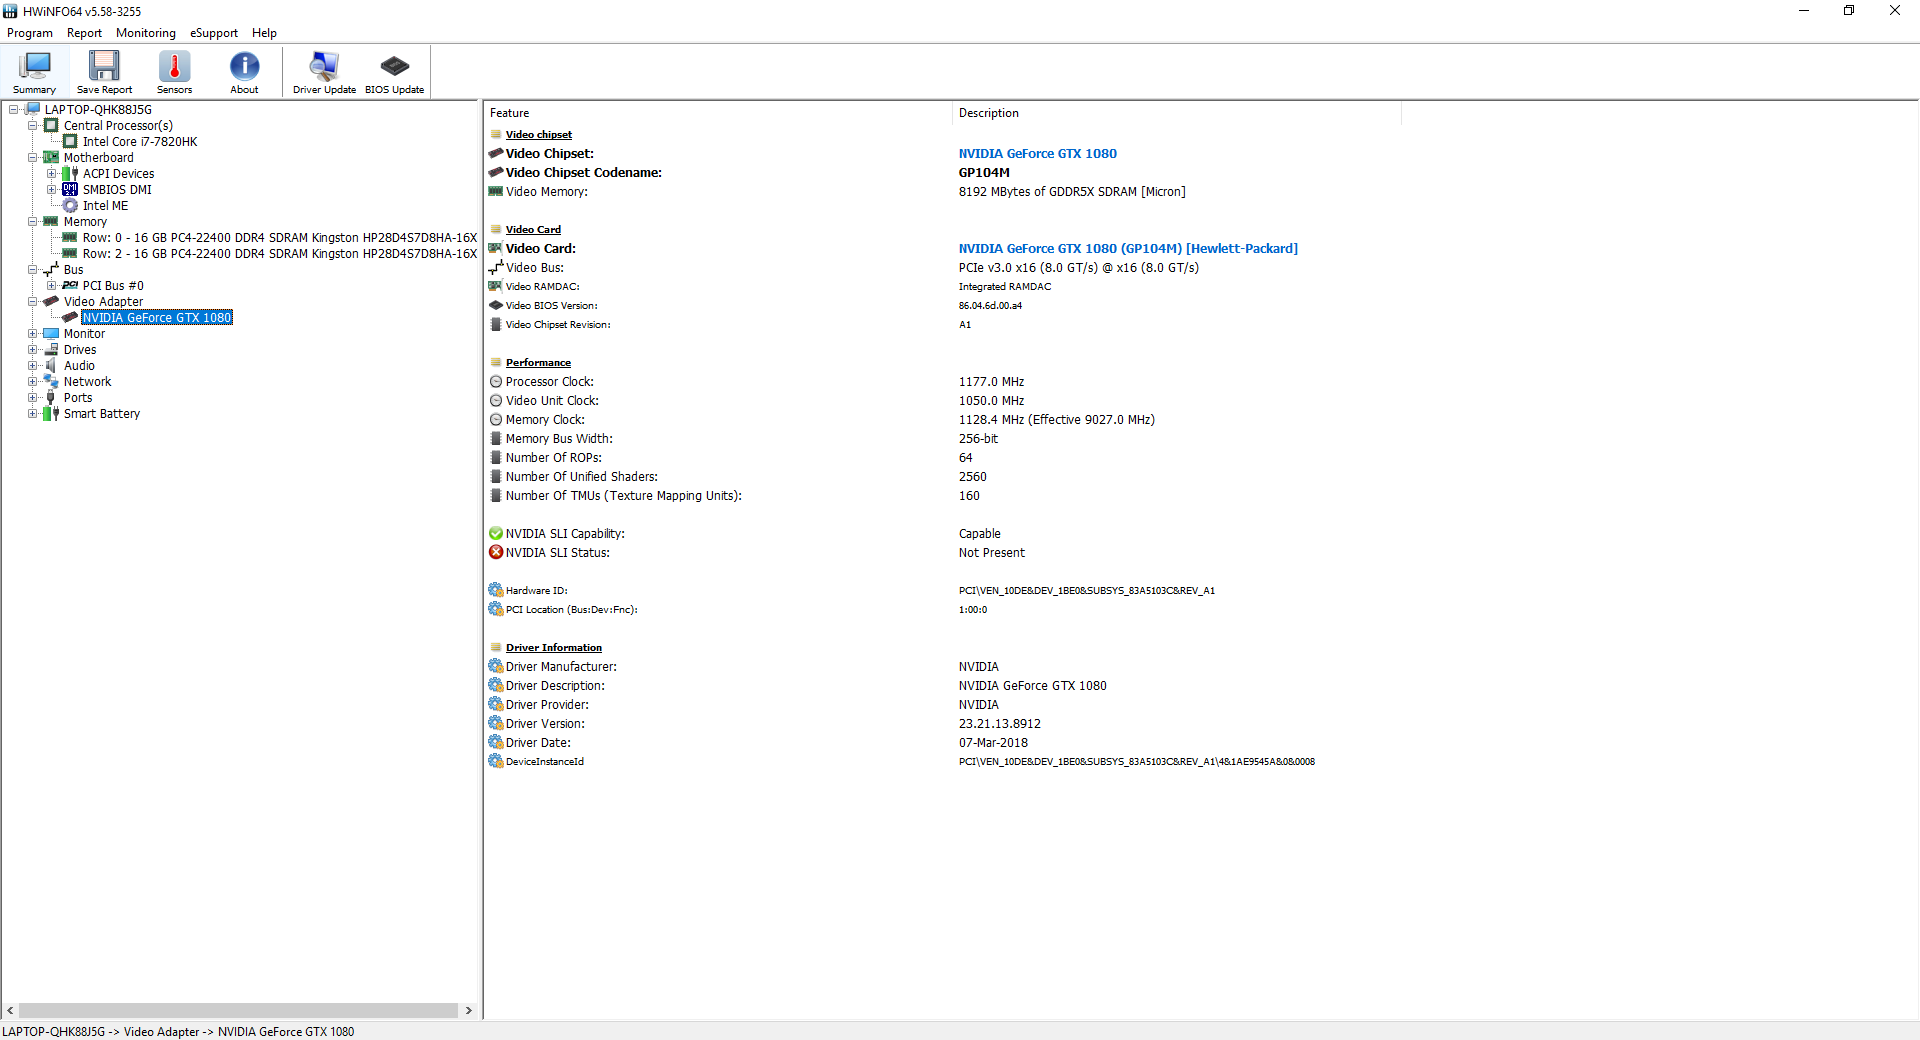Click the Network node icon

[51, 382]
